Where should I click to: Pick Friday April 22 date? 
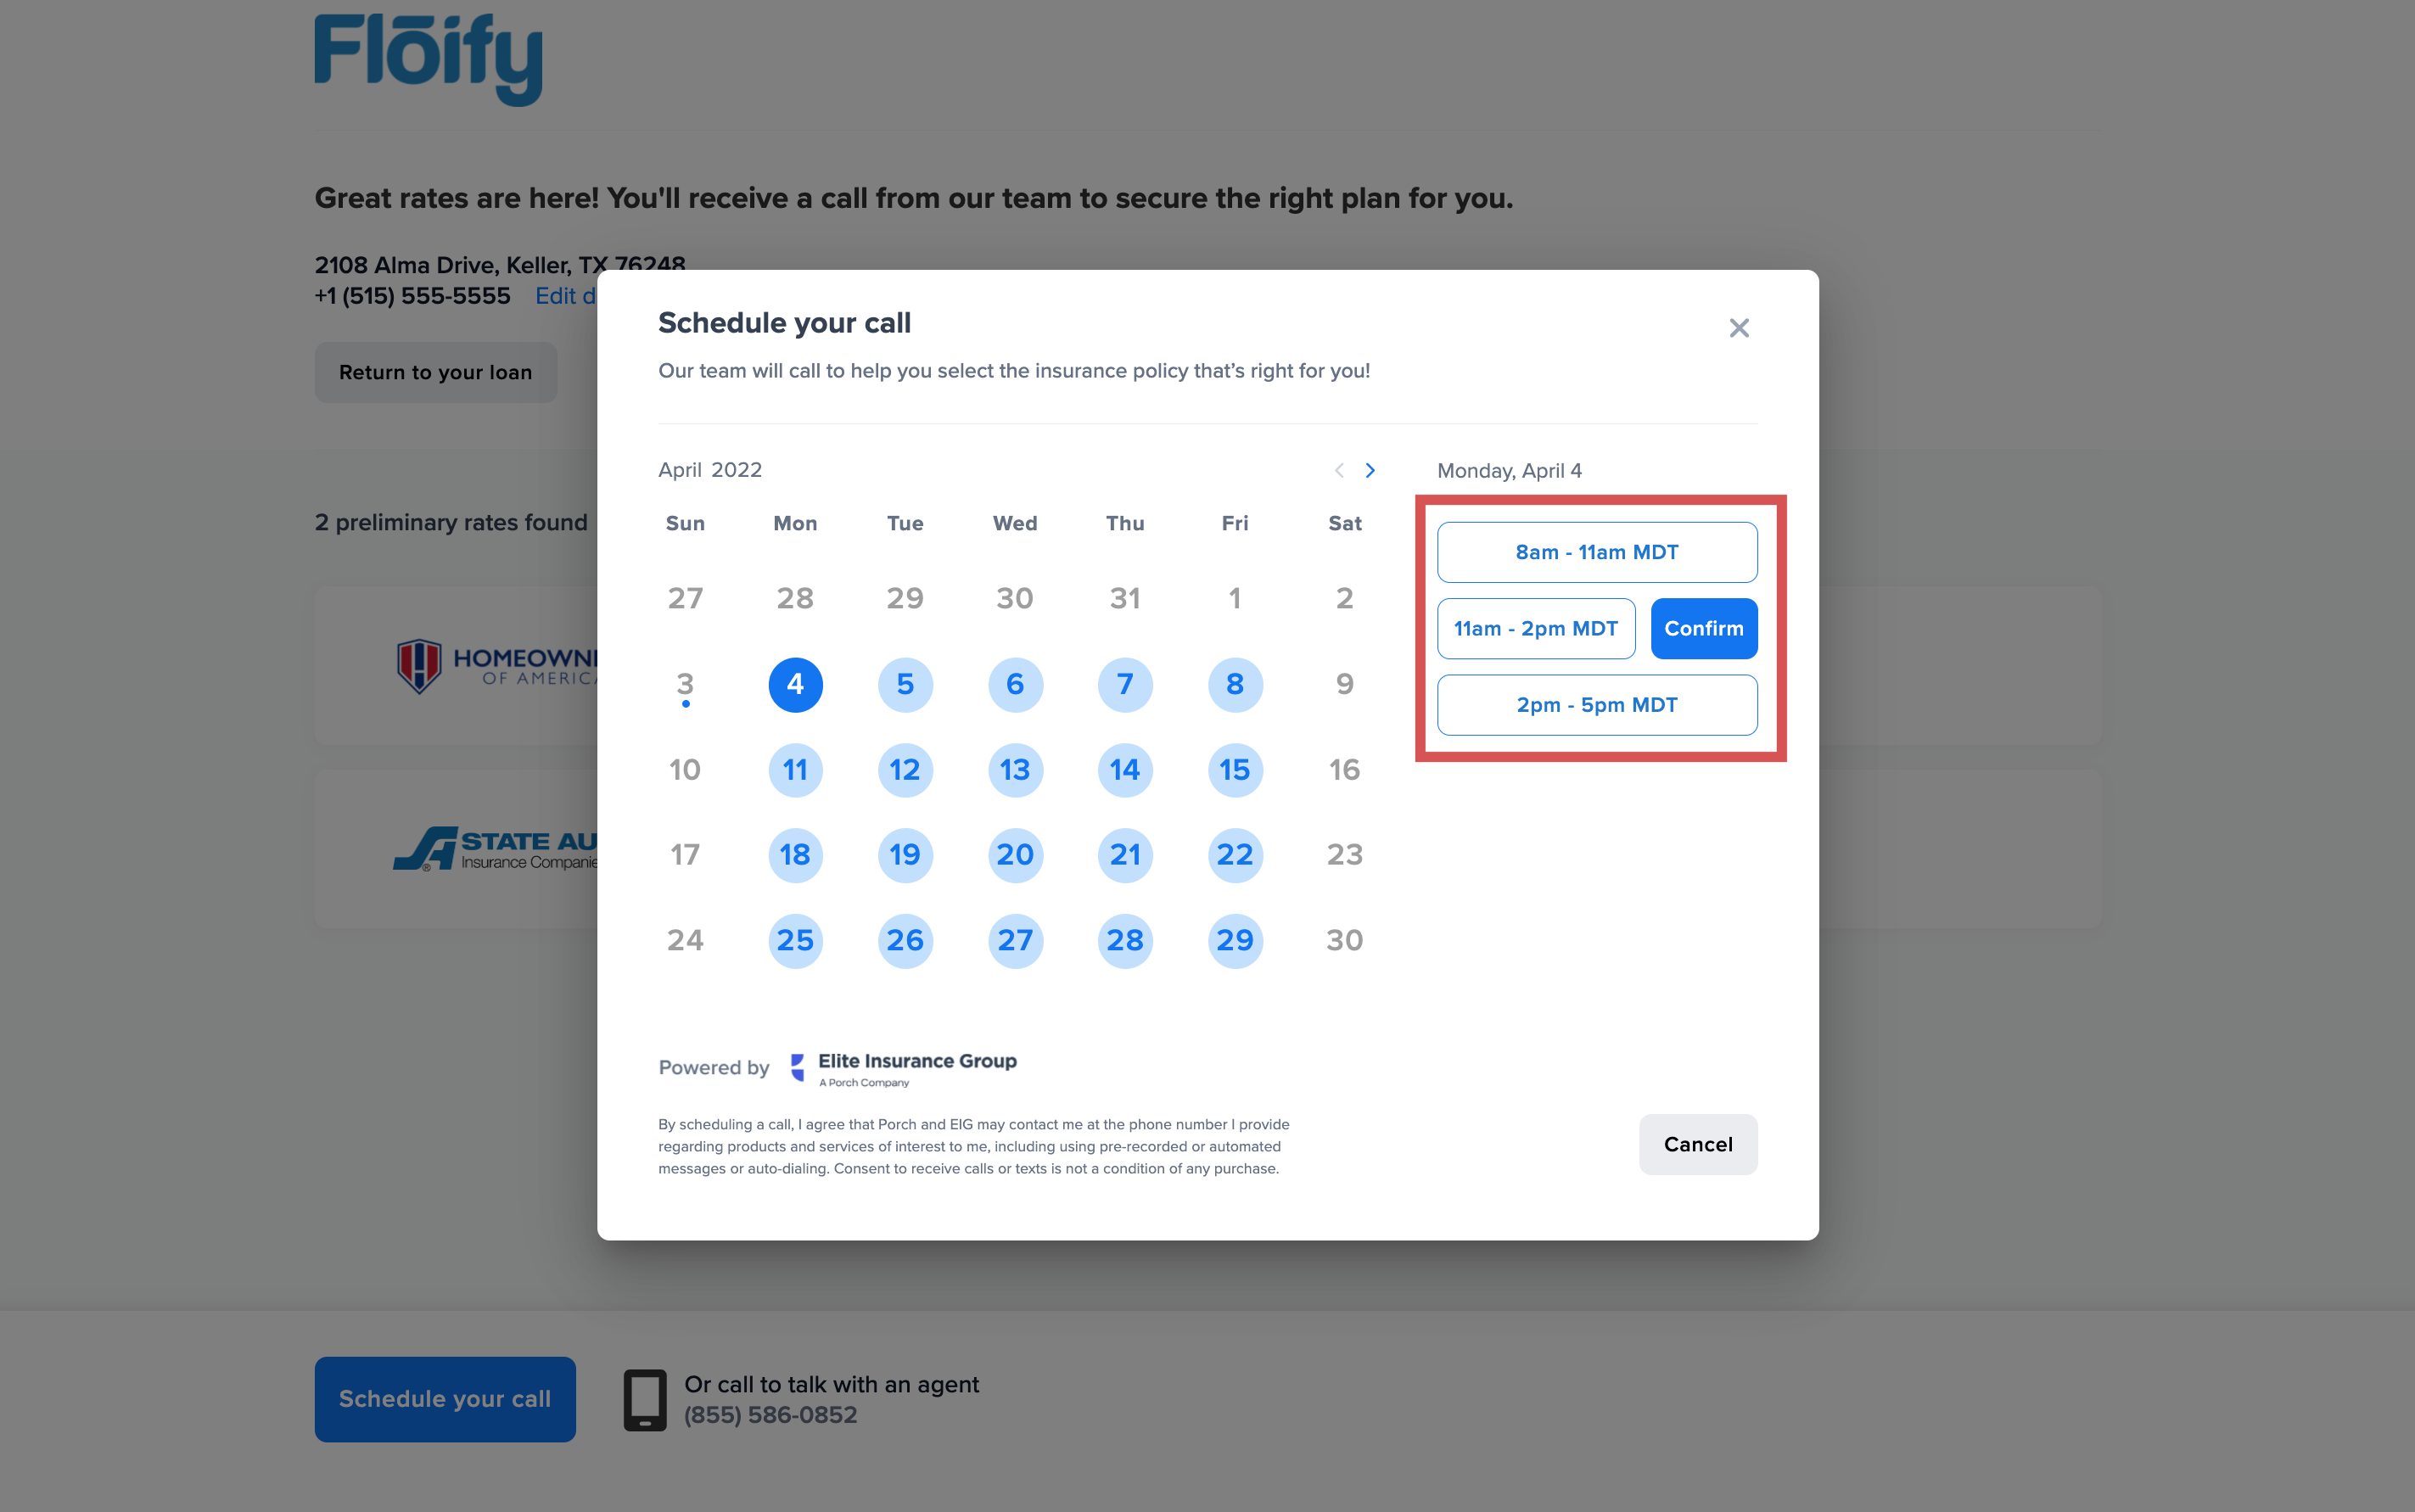click(x=1235, y=855)
